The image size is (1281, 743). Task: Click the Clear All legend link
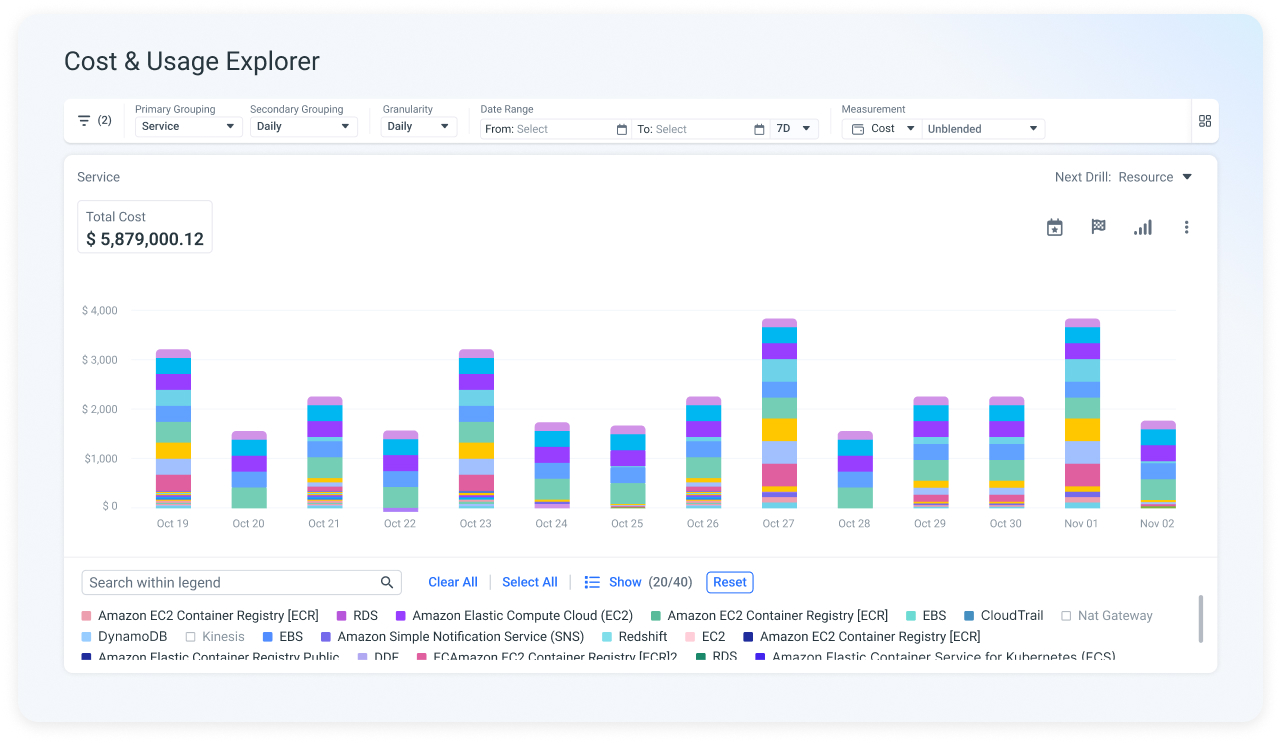pyautogui.click(x=453, y=581)
